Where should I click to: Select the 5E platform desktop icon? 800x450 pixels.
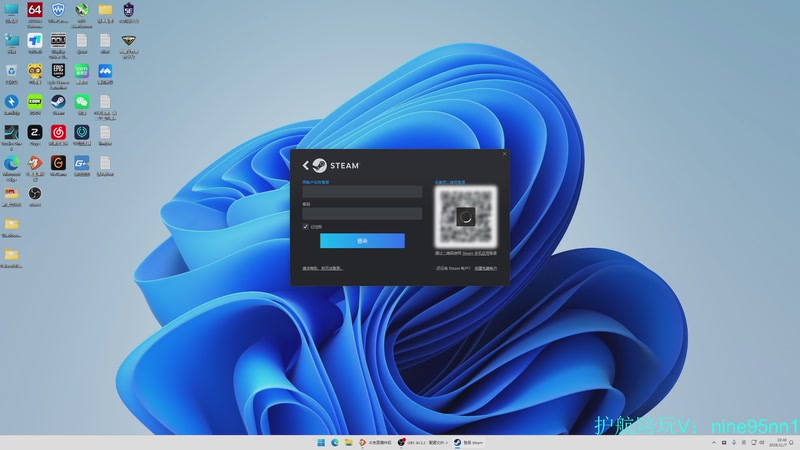click(129, 10)
